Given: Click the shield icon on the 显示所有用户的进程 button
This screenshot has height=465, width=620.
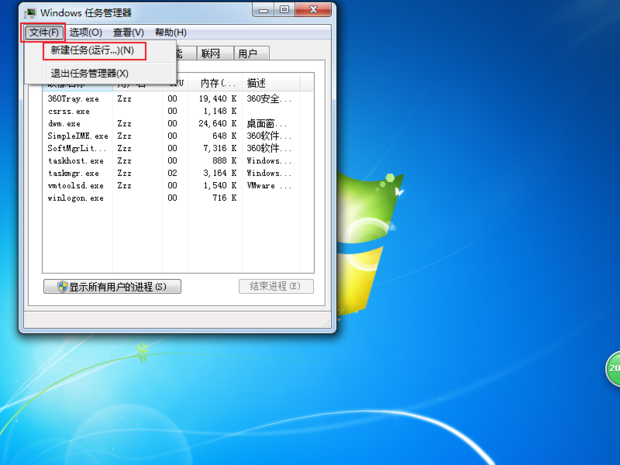Looking at the screenshot, I should (62, 287).
